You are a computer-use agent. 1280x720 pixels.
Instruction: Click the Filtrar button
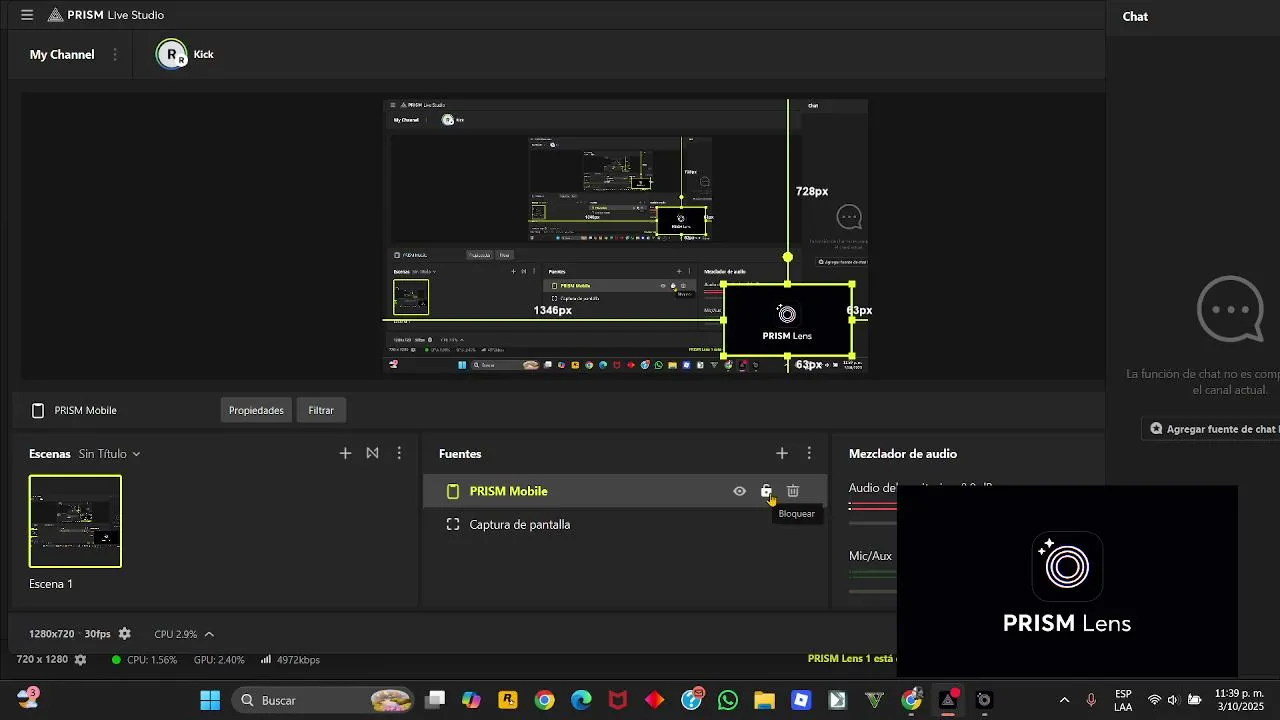tap(321, 410)
